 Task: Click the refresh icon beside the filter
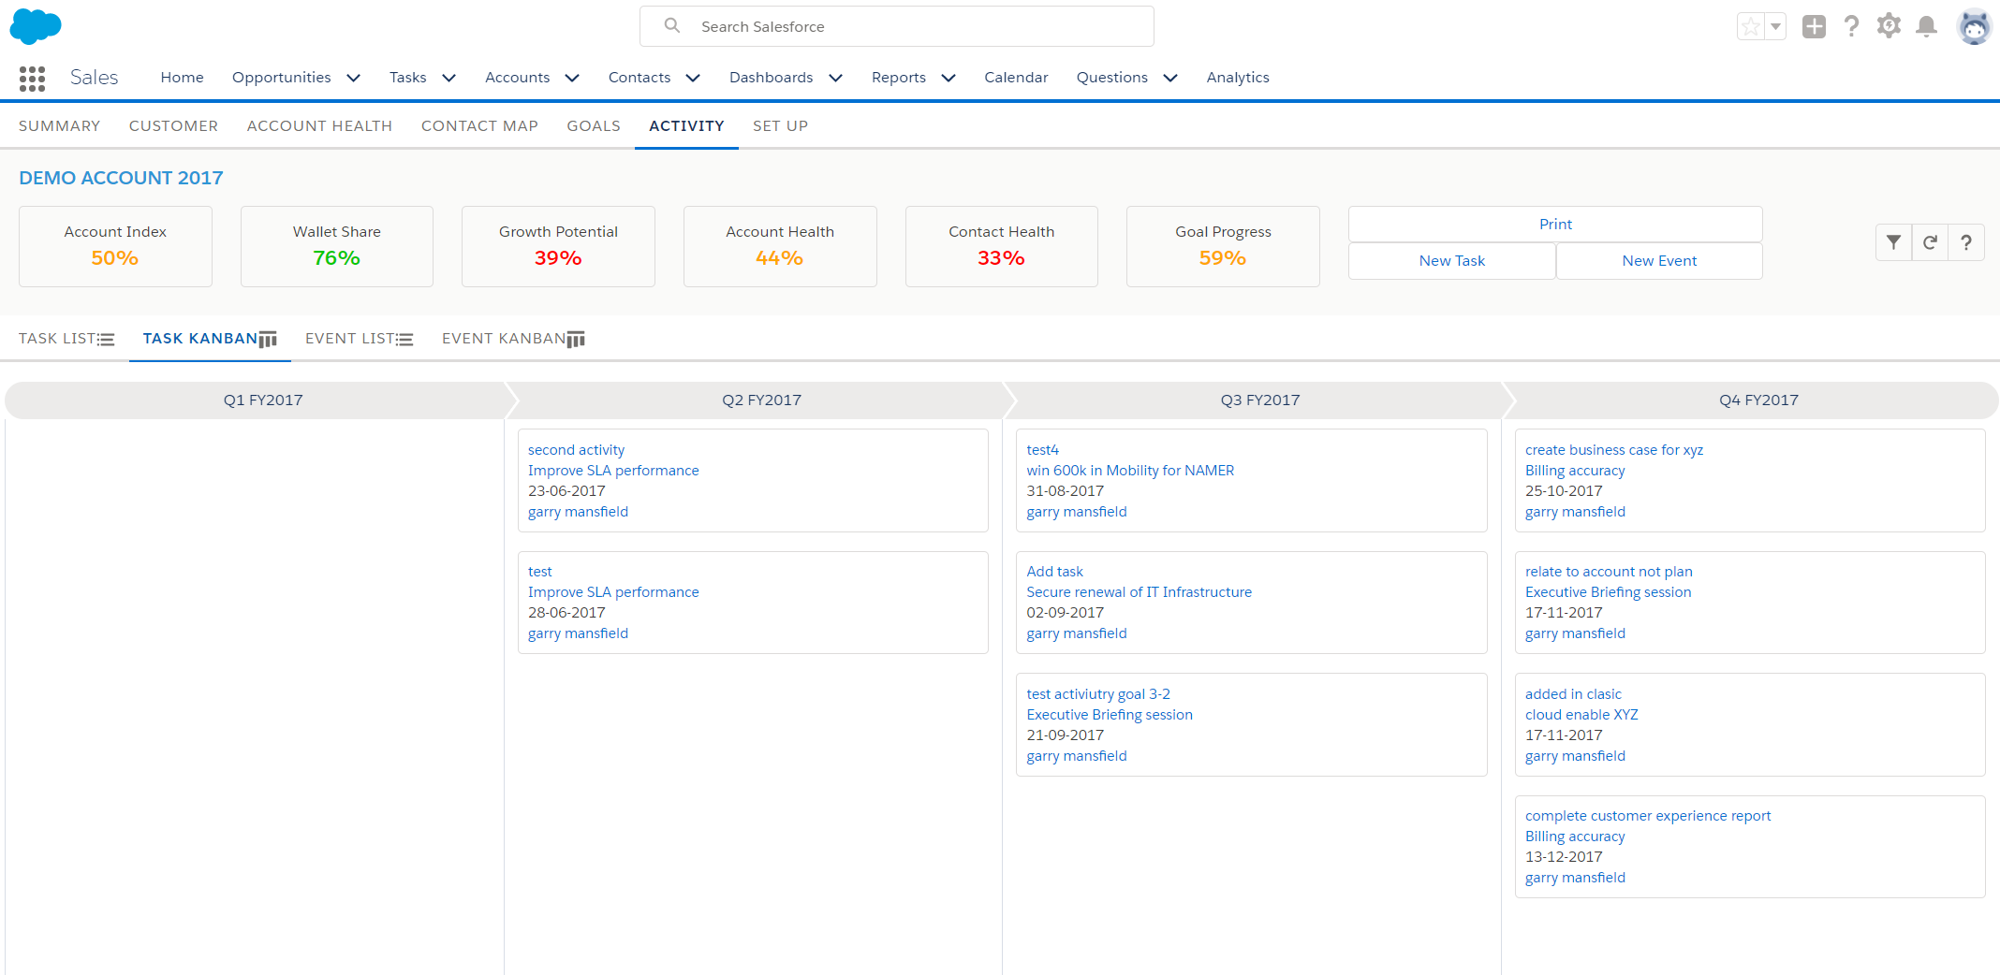(1930, 242)
